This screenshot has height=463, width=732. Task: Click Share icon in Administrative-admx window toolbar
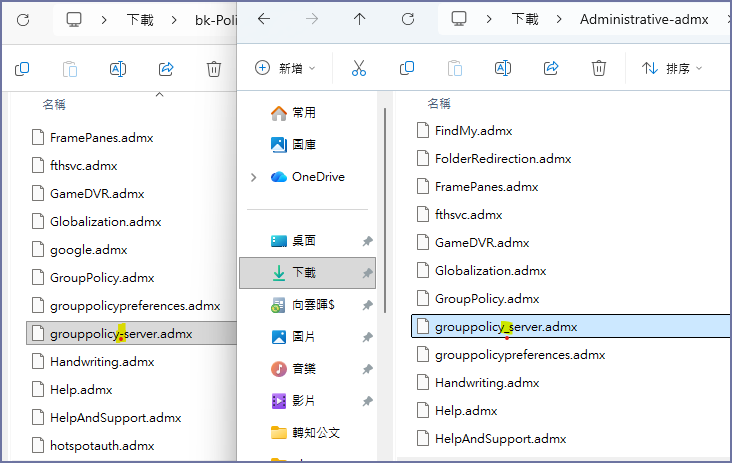(550, 68)
